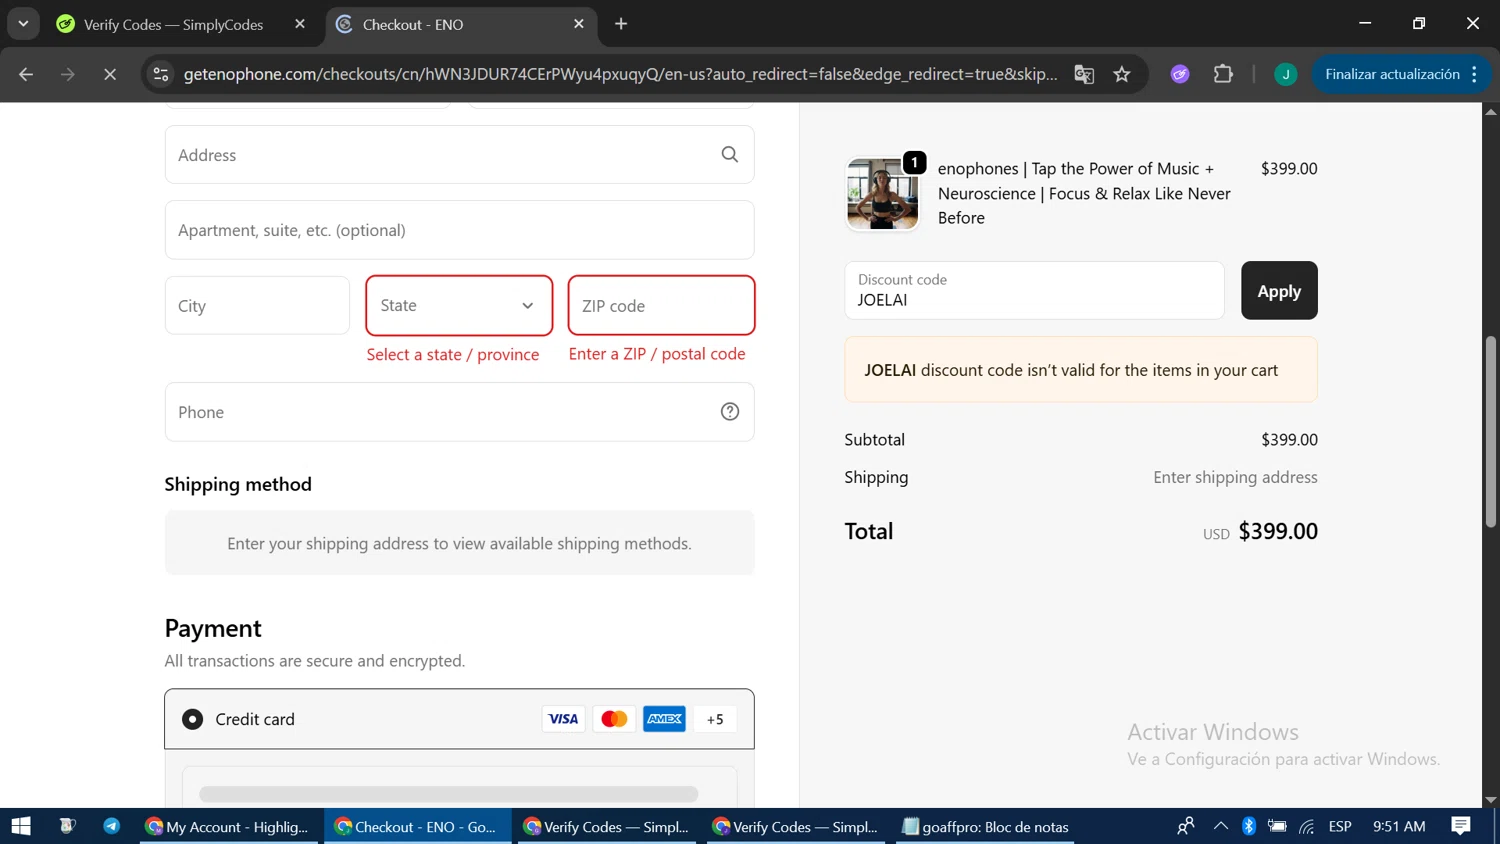
Task: Click the enophones product title text
Action: 1084,193
